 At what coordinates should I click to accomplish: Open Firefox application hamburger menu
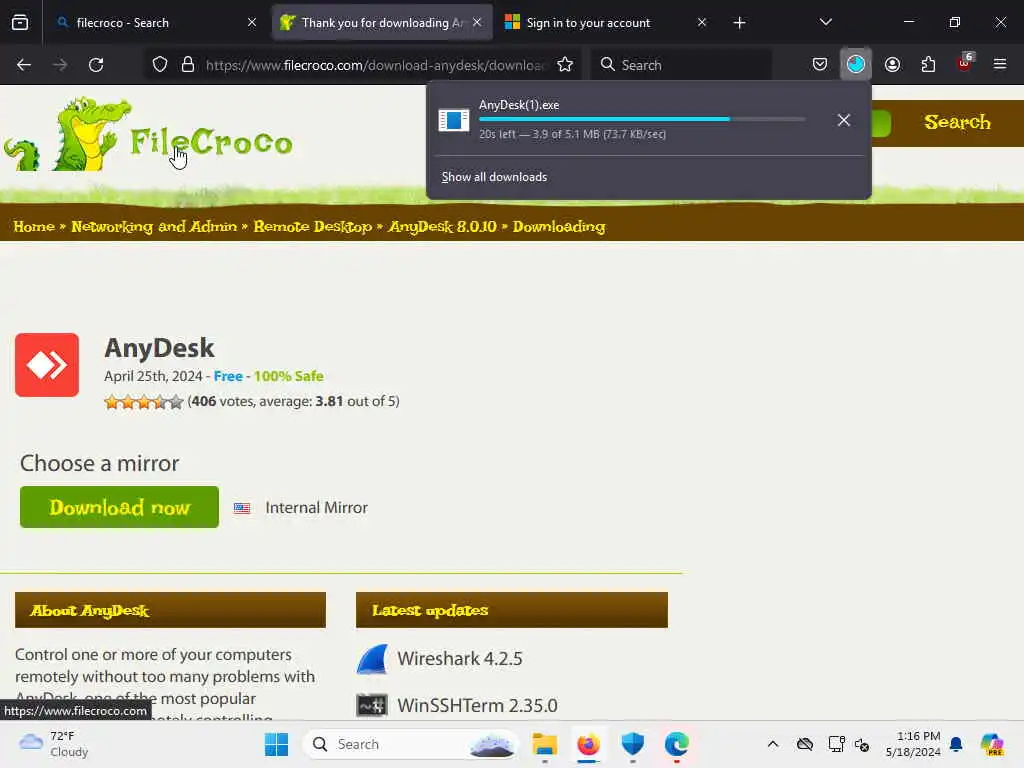coord(1000,64)
